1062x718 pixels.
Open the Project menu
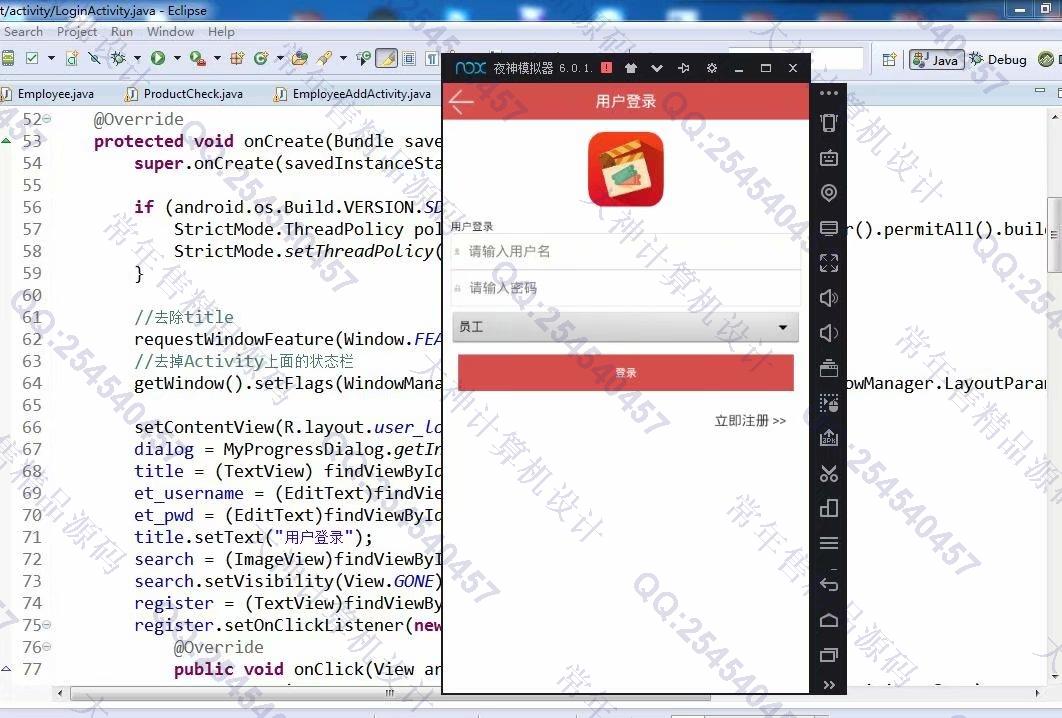pyautogui.click(x=77, y=32)
